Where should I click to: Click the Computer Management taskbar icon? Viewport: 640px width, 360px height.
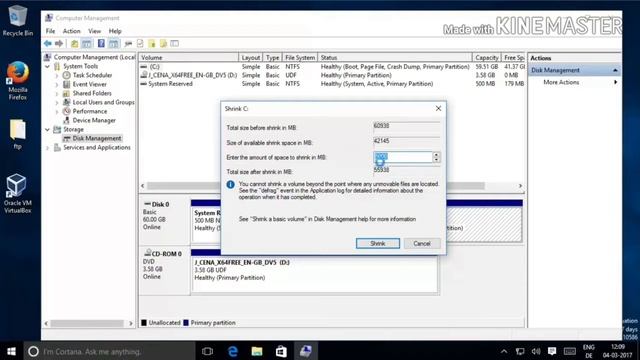(x=306, y=351)
